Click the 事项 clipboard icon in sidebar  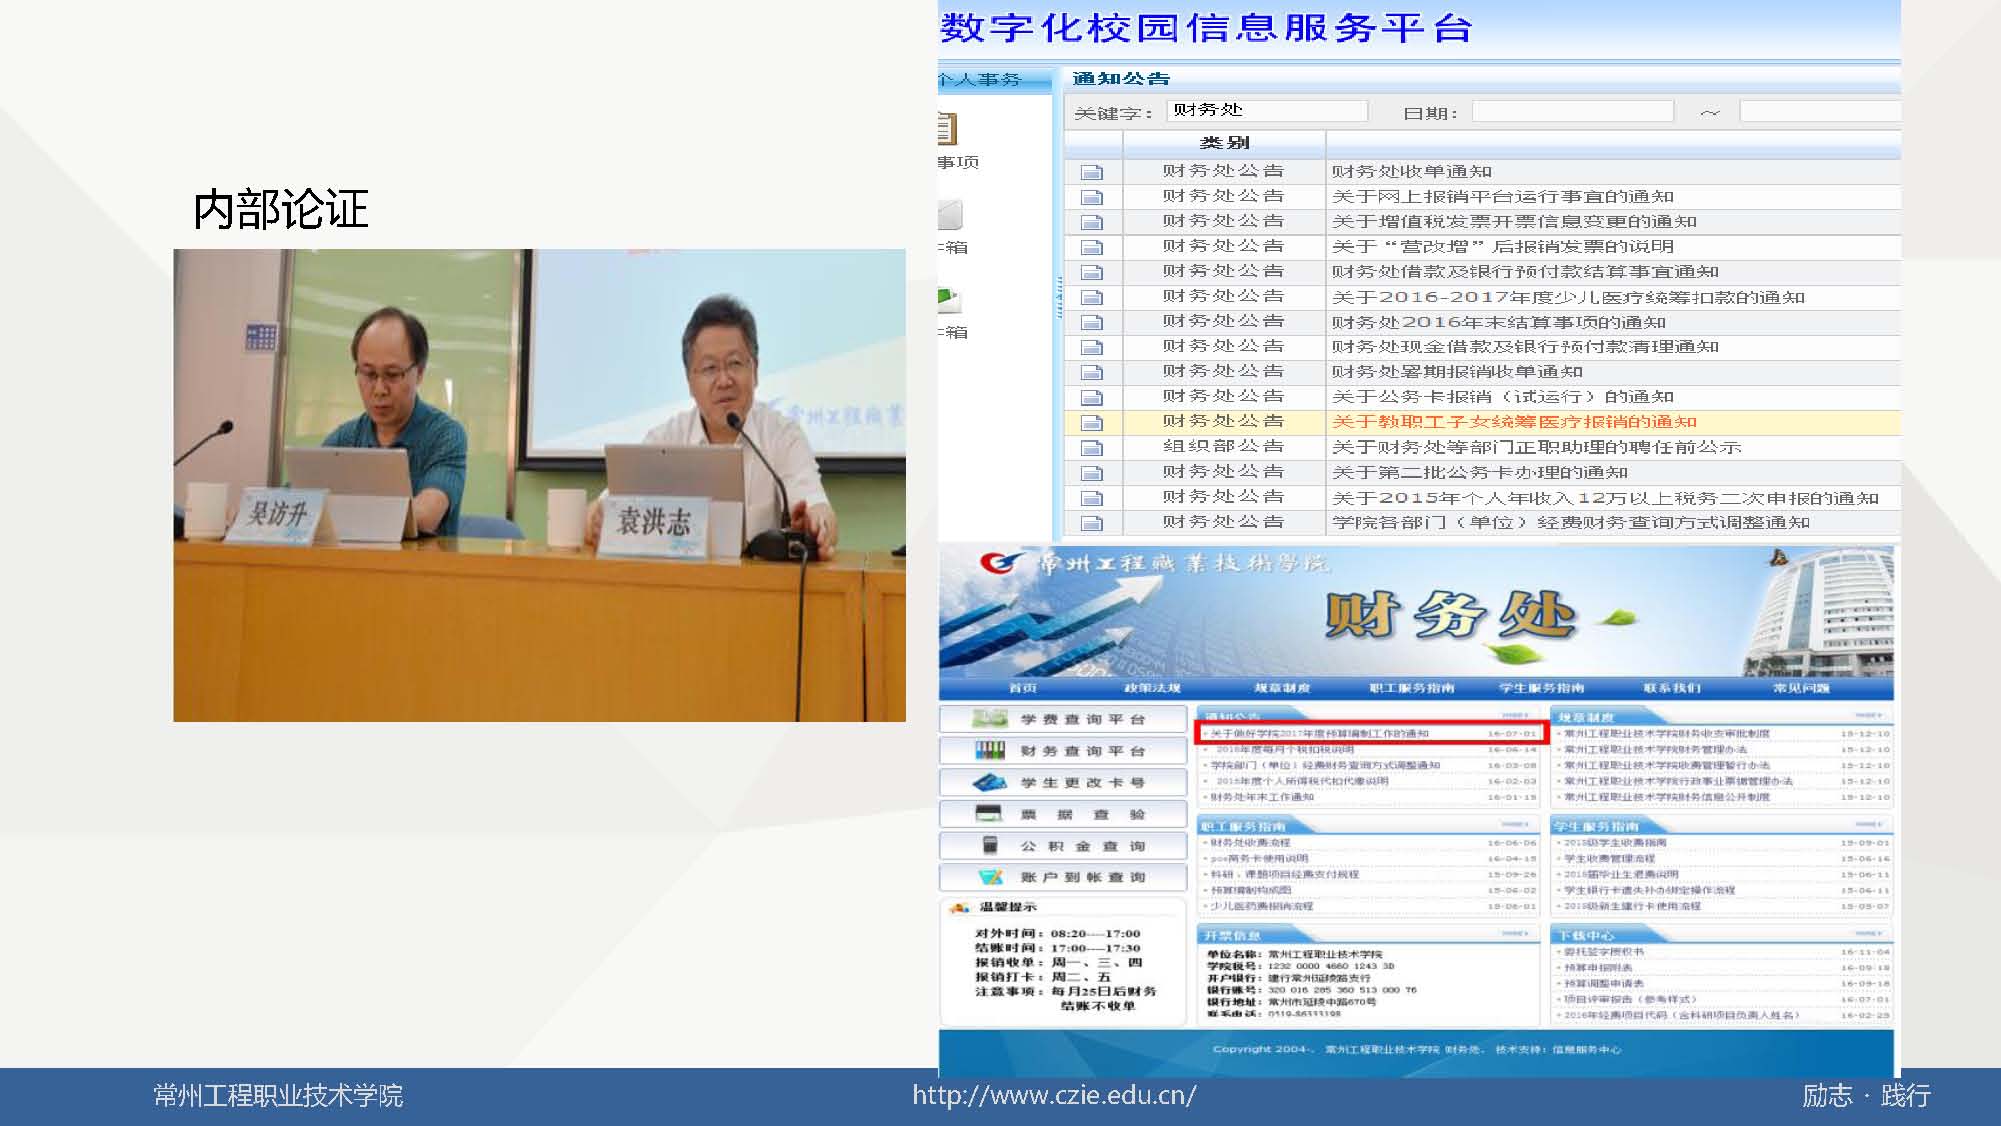pos(946,129)
